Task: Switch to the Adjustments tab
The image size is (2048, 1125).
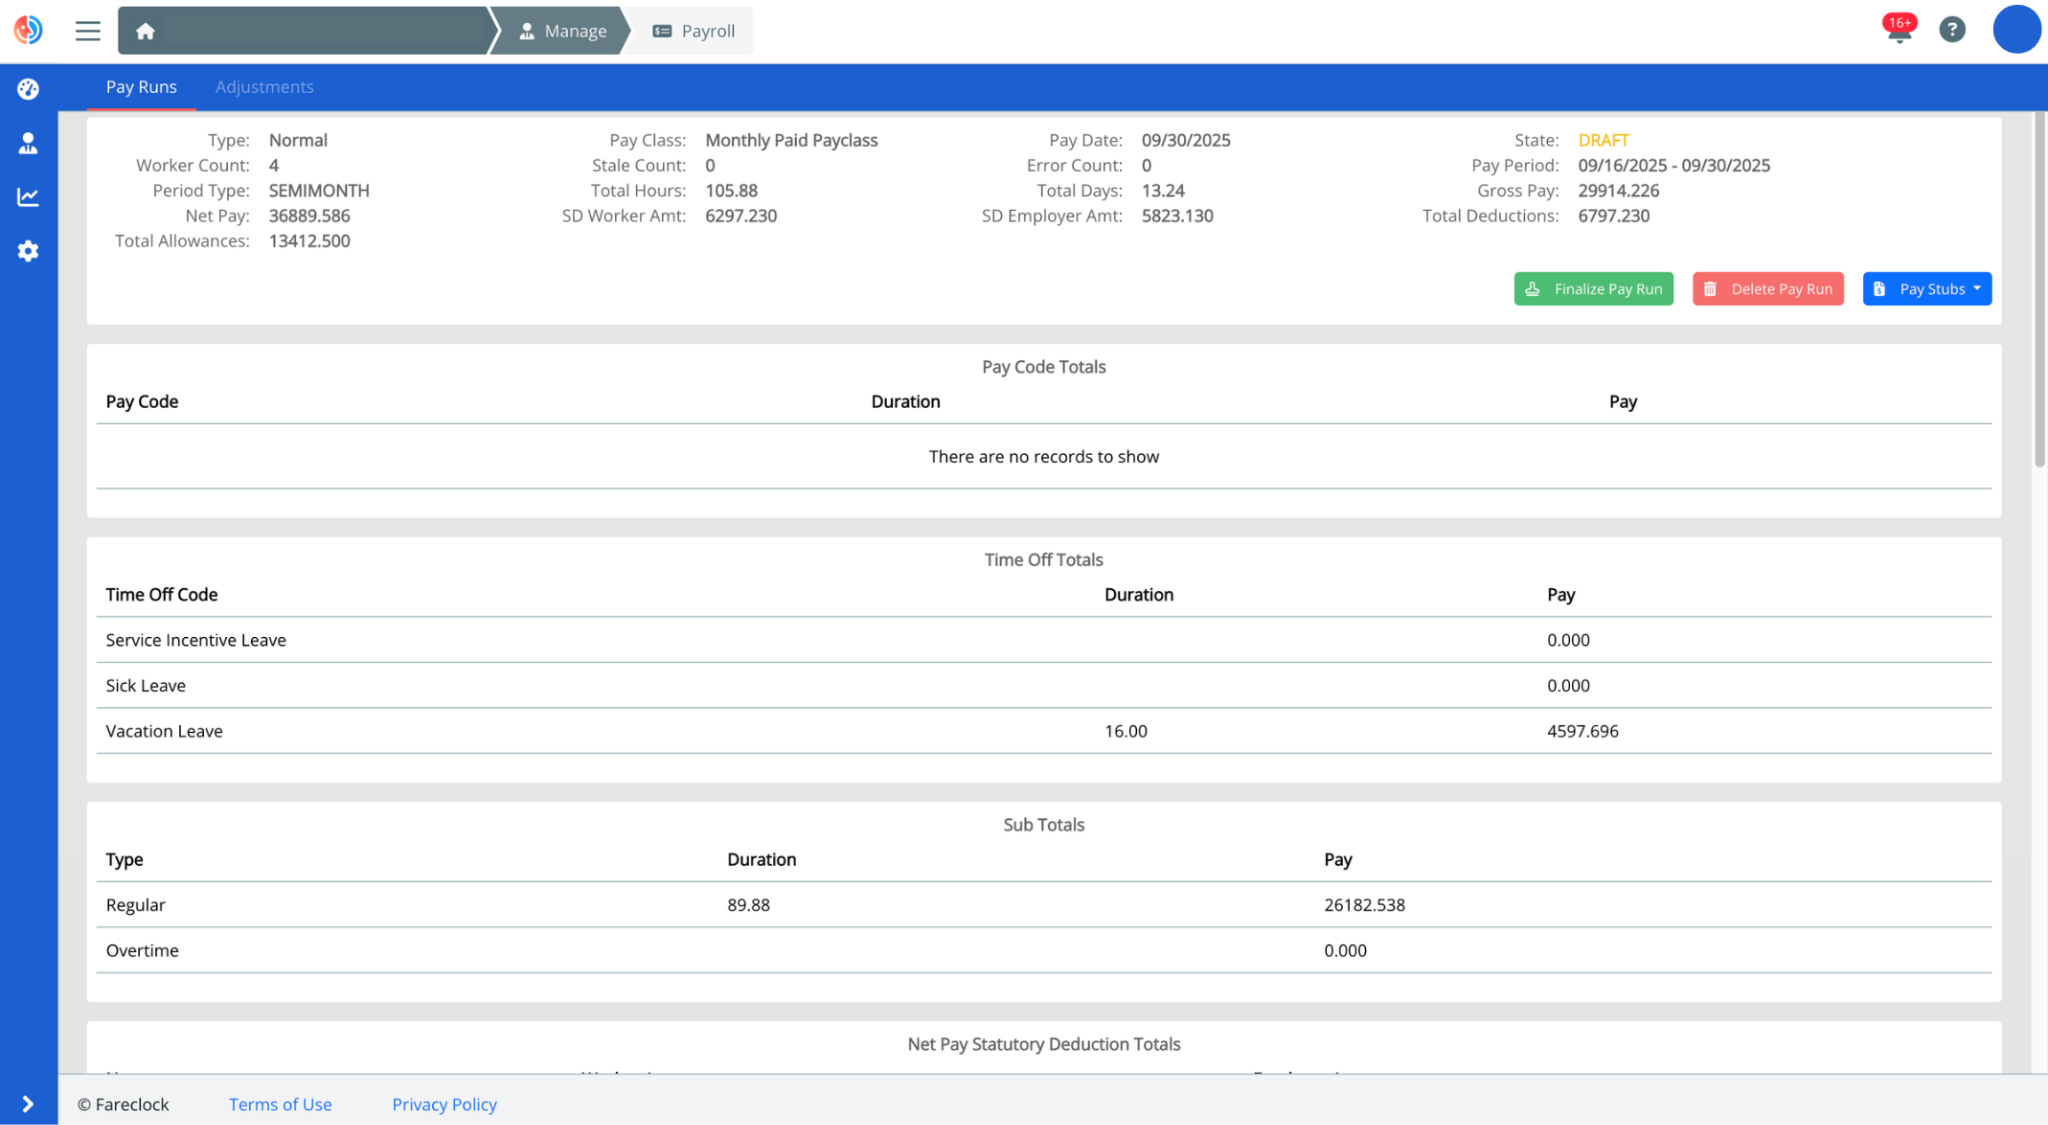Action: pos(264,87)
